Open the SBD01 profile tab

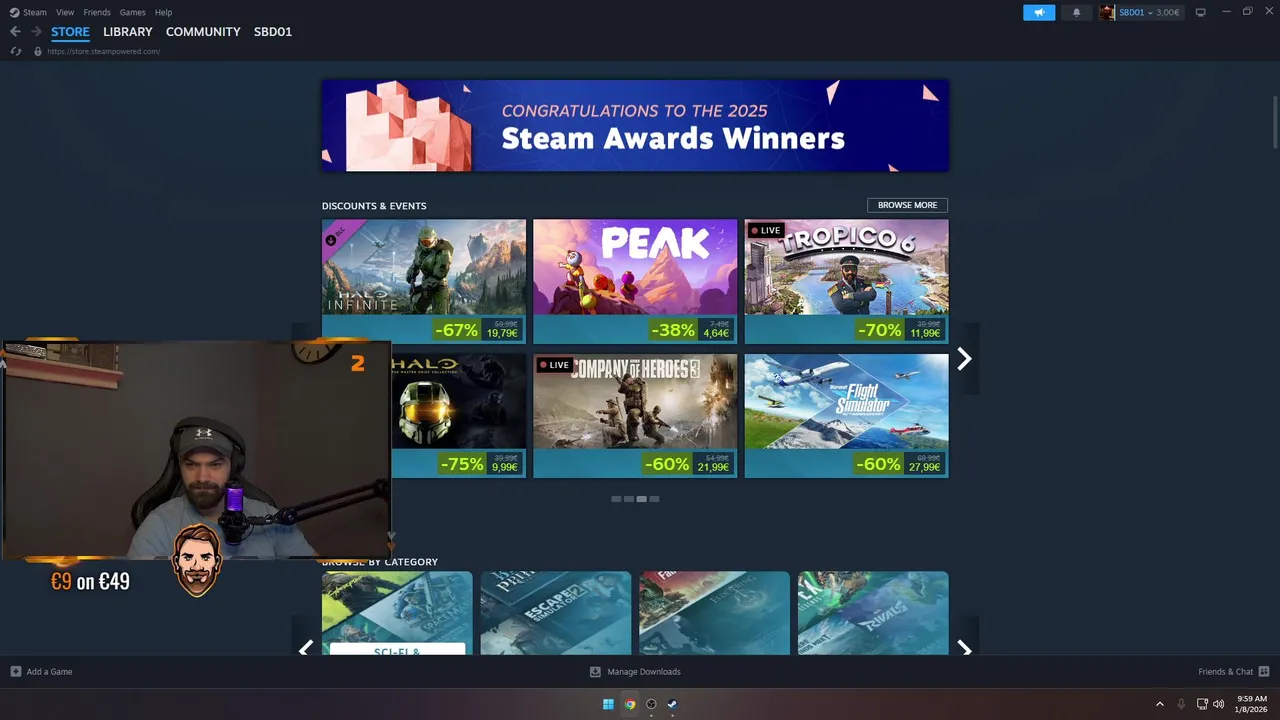pos(273,32)
